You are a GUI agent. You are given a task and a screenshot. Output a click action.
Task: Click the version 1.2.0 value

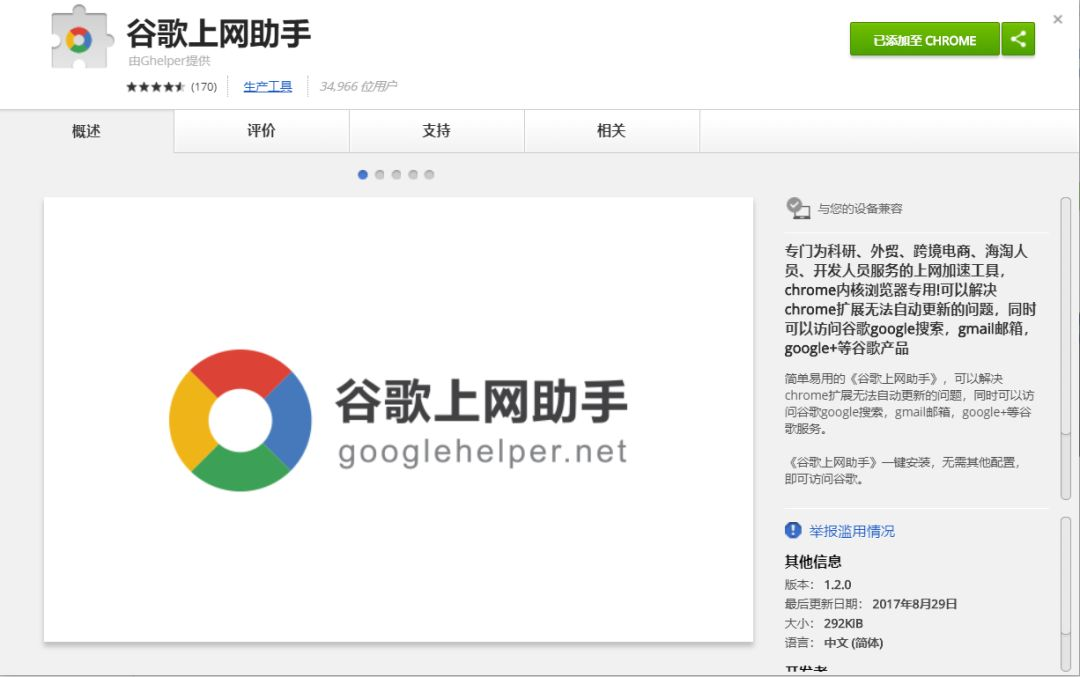[838, 585]
